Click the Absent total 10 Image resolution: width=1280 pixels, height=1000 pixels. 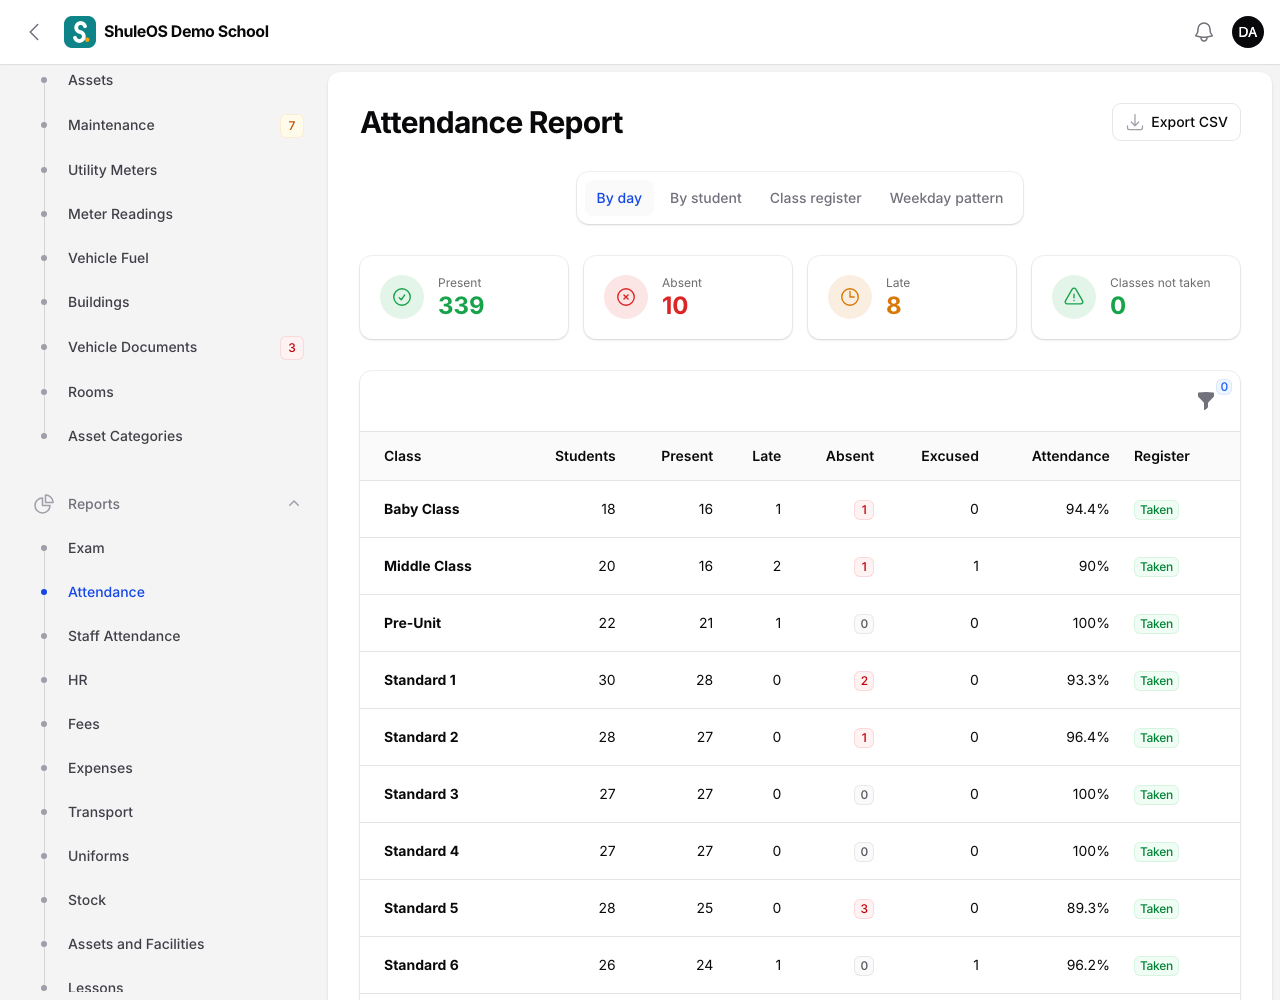pos(675,305)
